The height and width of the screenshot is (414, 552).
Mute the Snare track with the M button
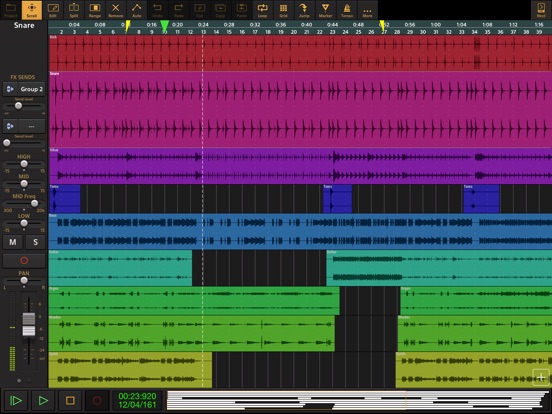tap(13, 242)
